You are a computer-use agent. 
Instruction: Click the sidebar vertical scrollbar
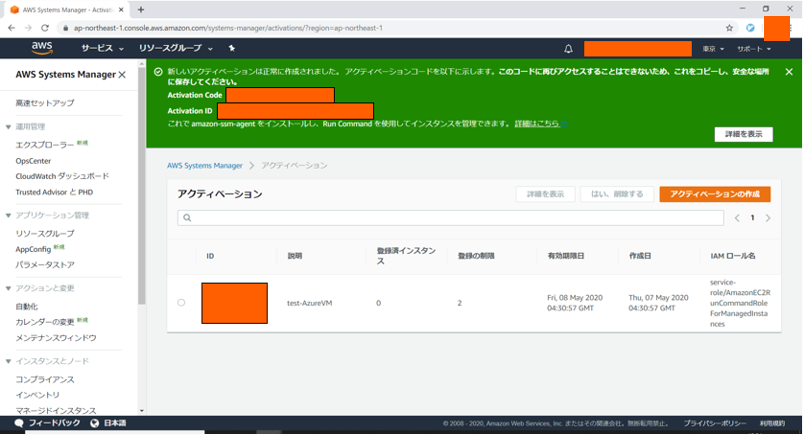(142, 184)
